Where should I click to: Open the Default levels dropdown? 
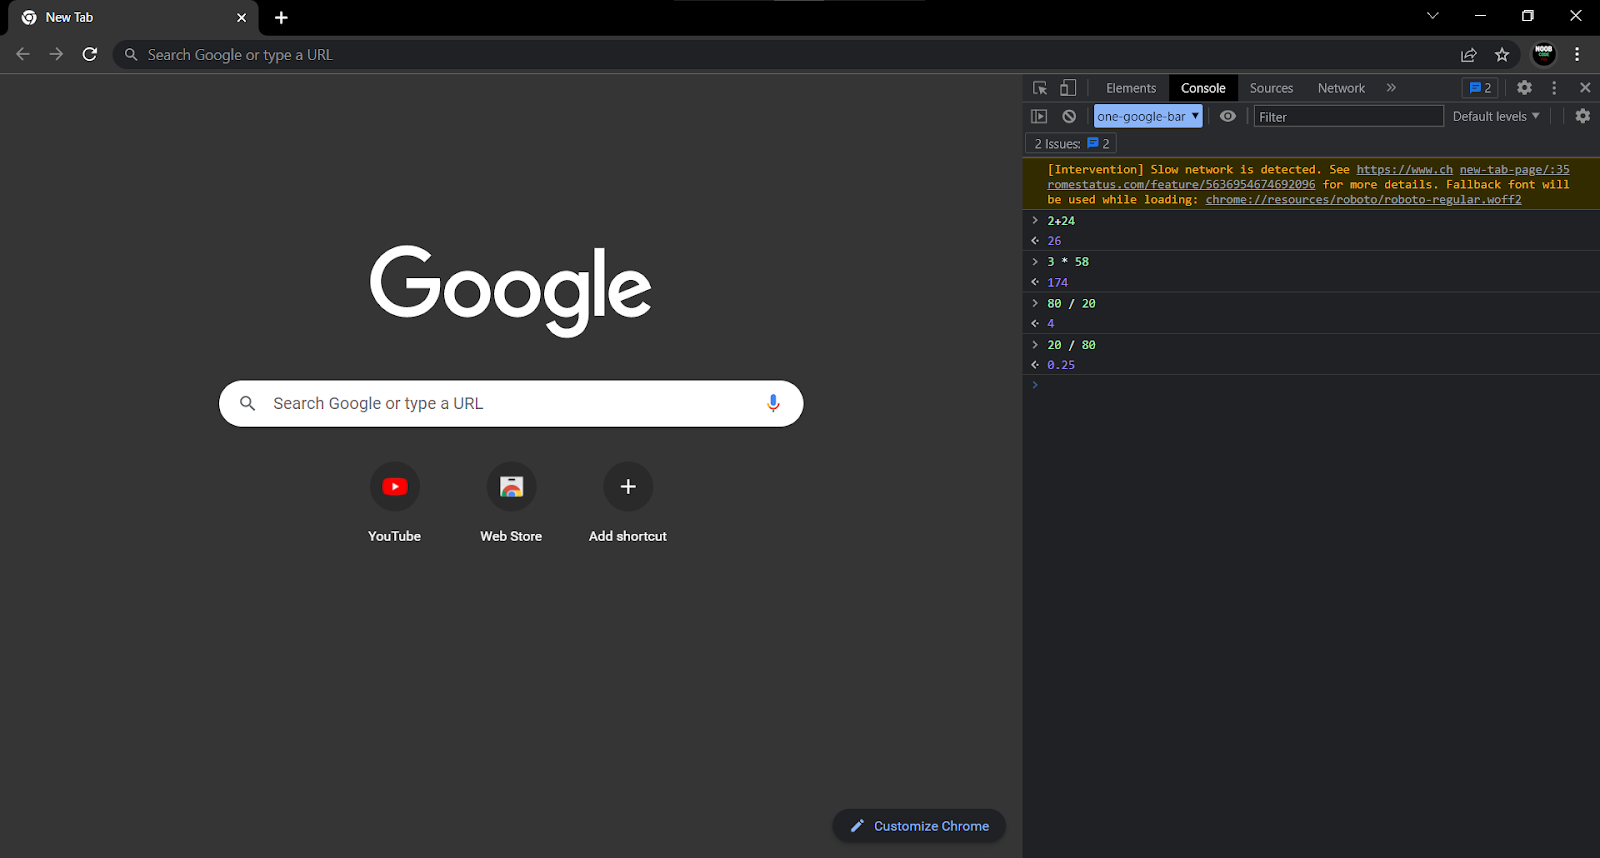coord(1496,116)
